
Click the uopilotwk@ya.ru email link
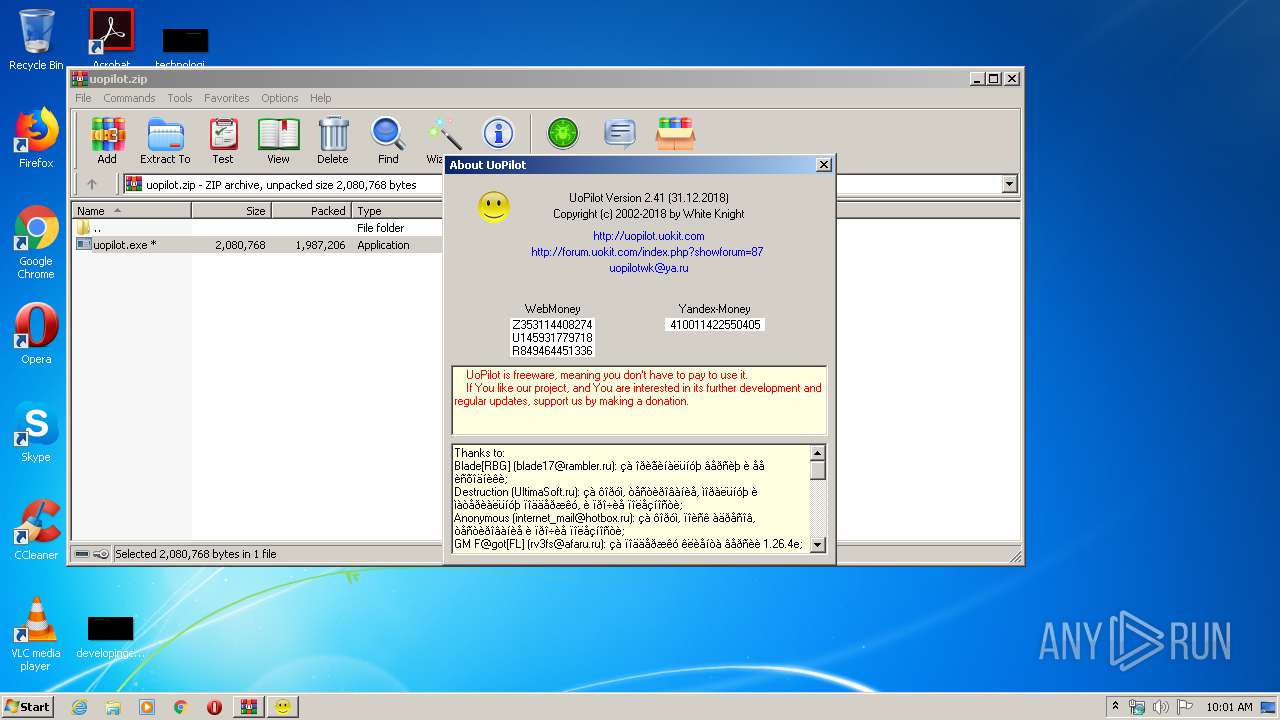pyautogui.click(x=649, y=268)
